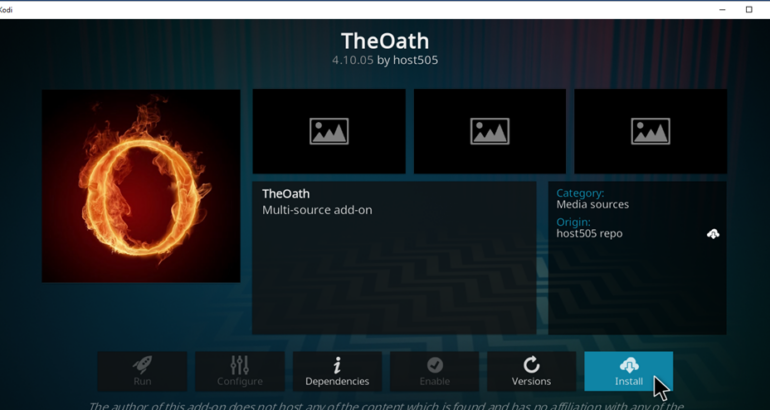The image size is (770, 410).
Task: Click the TheOath title heading
Action: click(385, 41)
